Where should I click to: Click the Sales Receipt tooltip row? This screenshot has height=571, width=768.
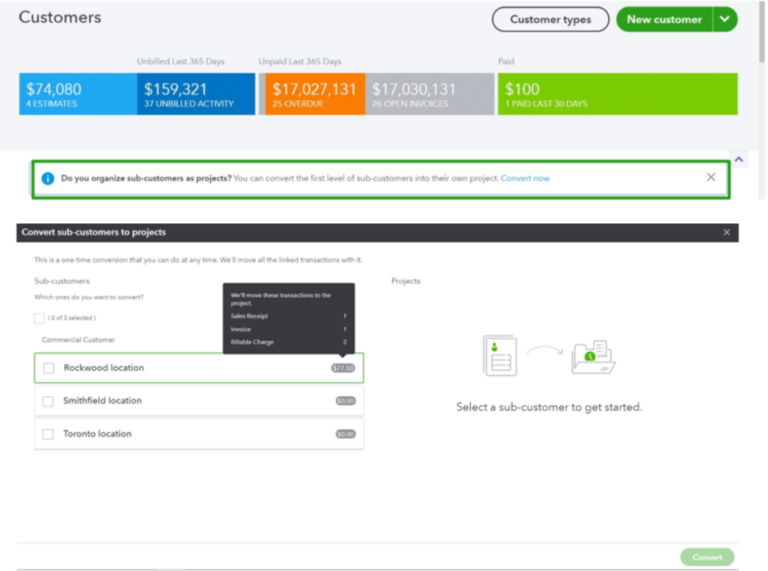point(288,316)
